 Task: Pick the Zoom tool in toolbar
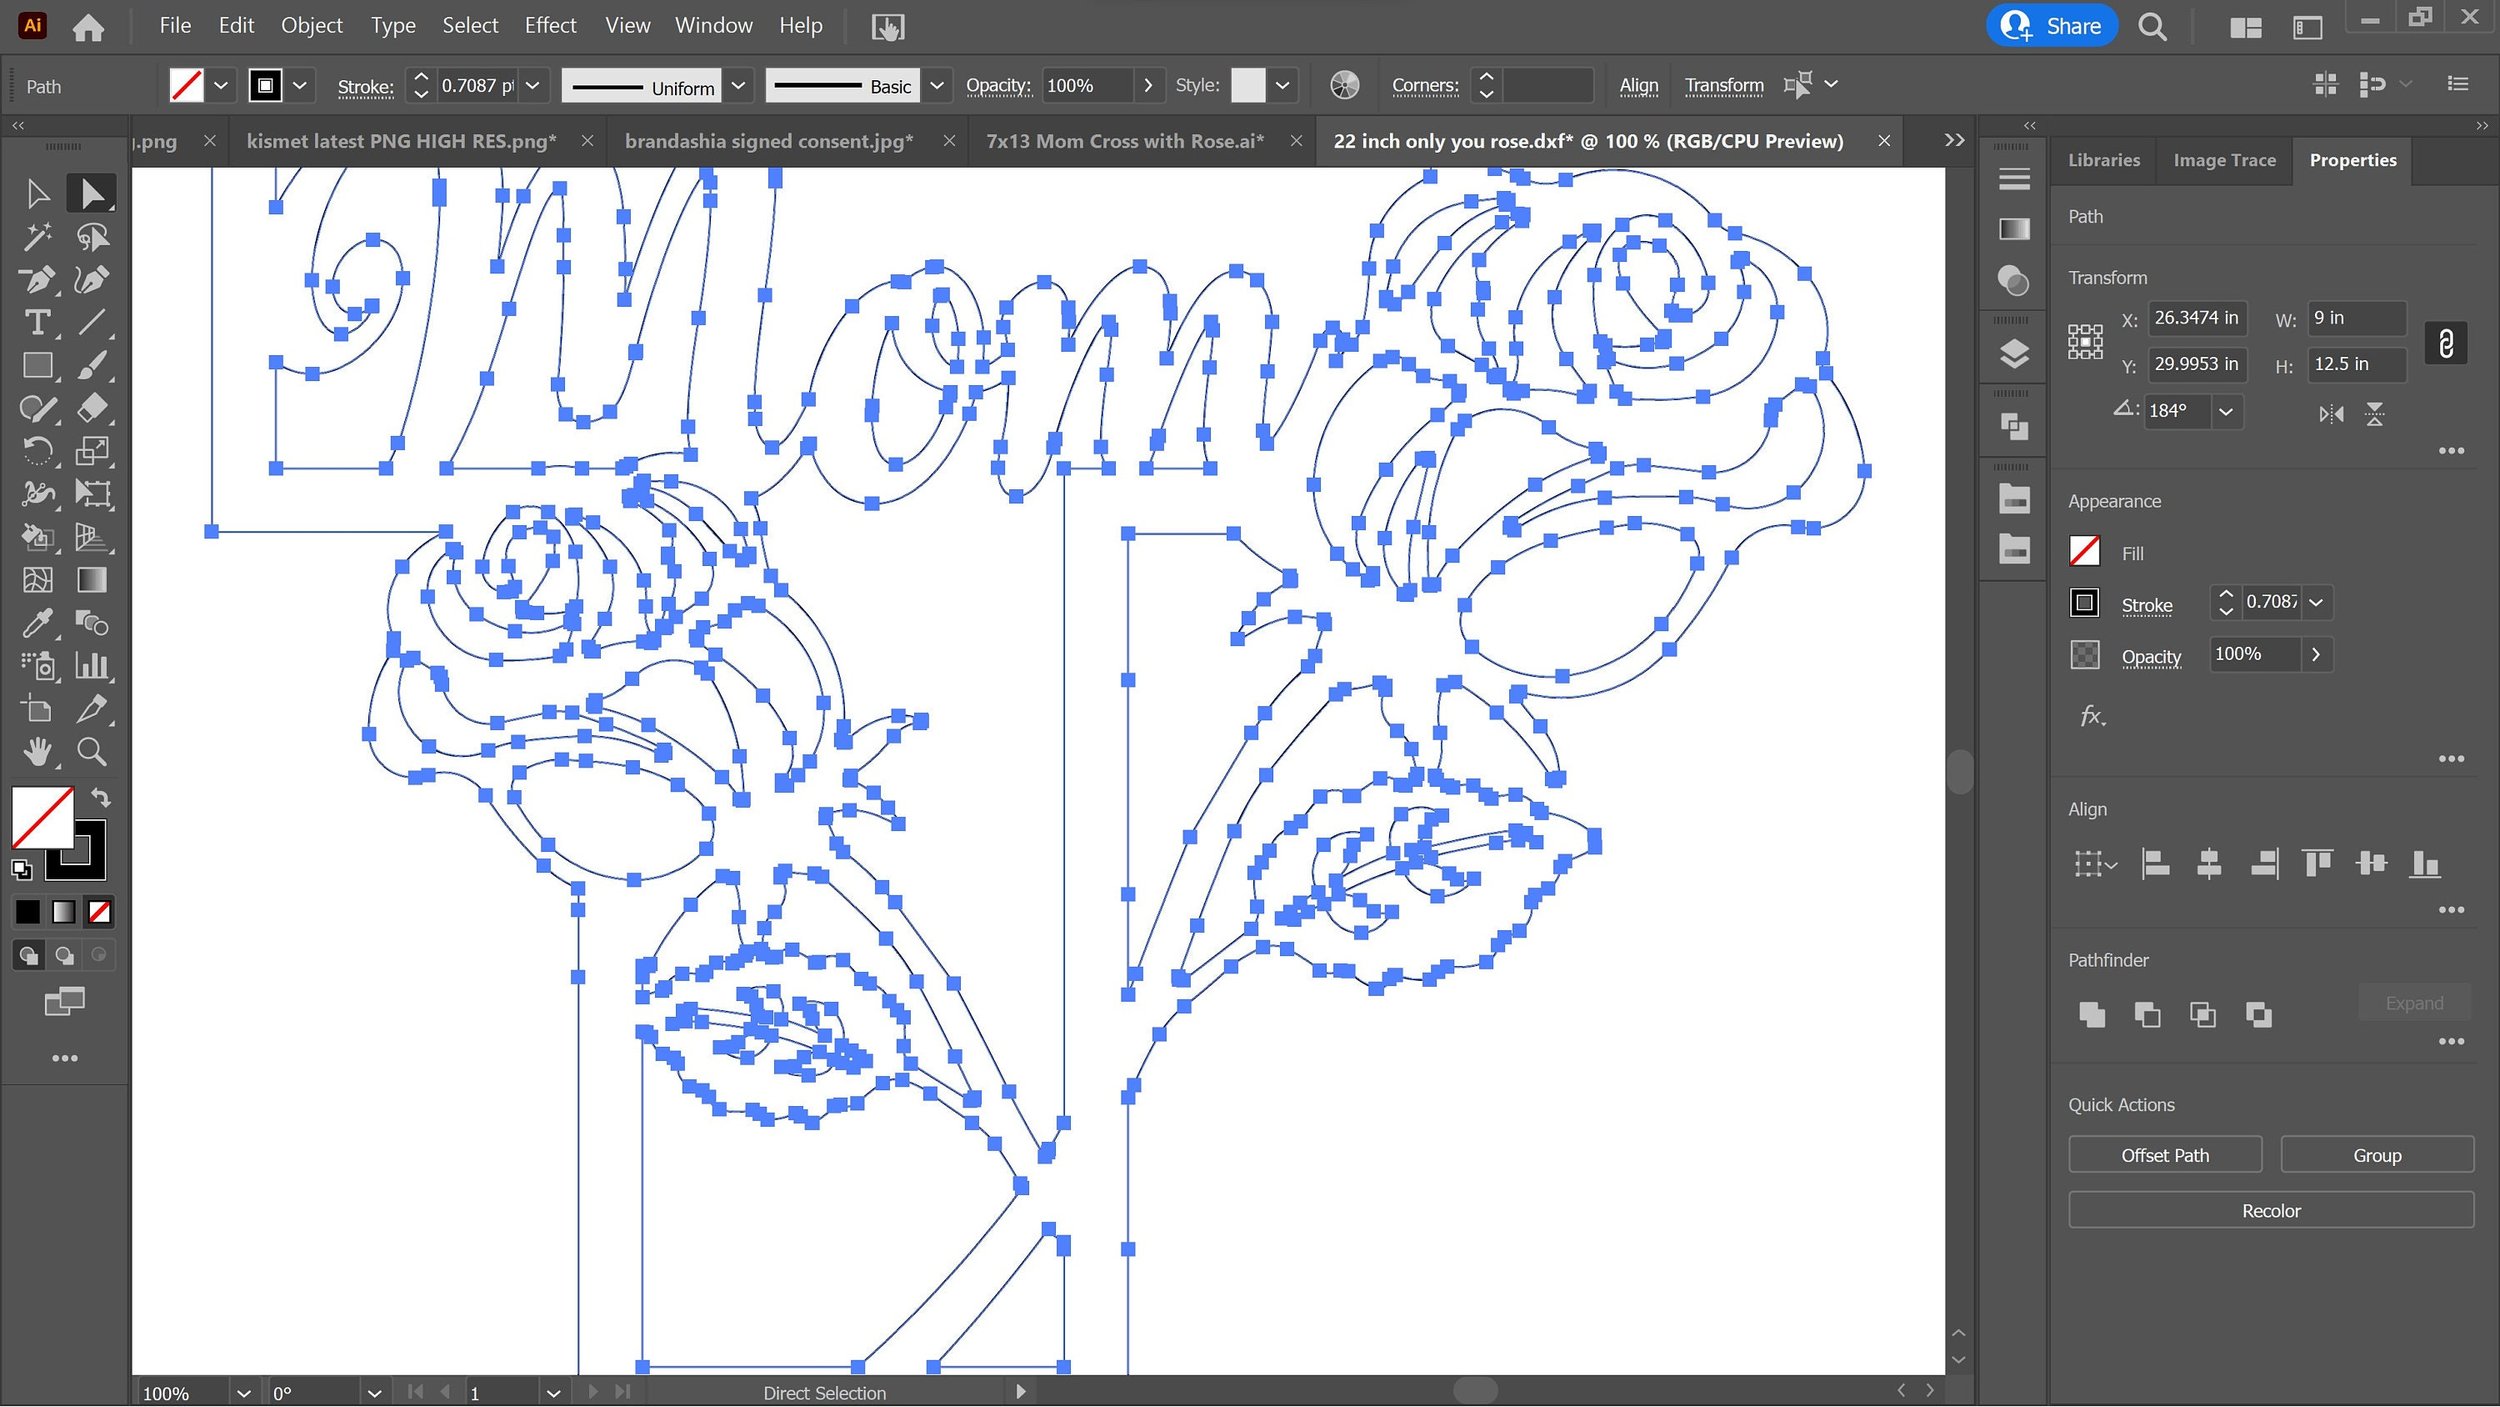pyautogui.click(x=92, y=752)
